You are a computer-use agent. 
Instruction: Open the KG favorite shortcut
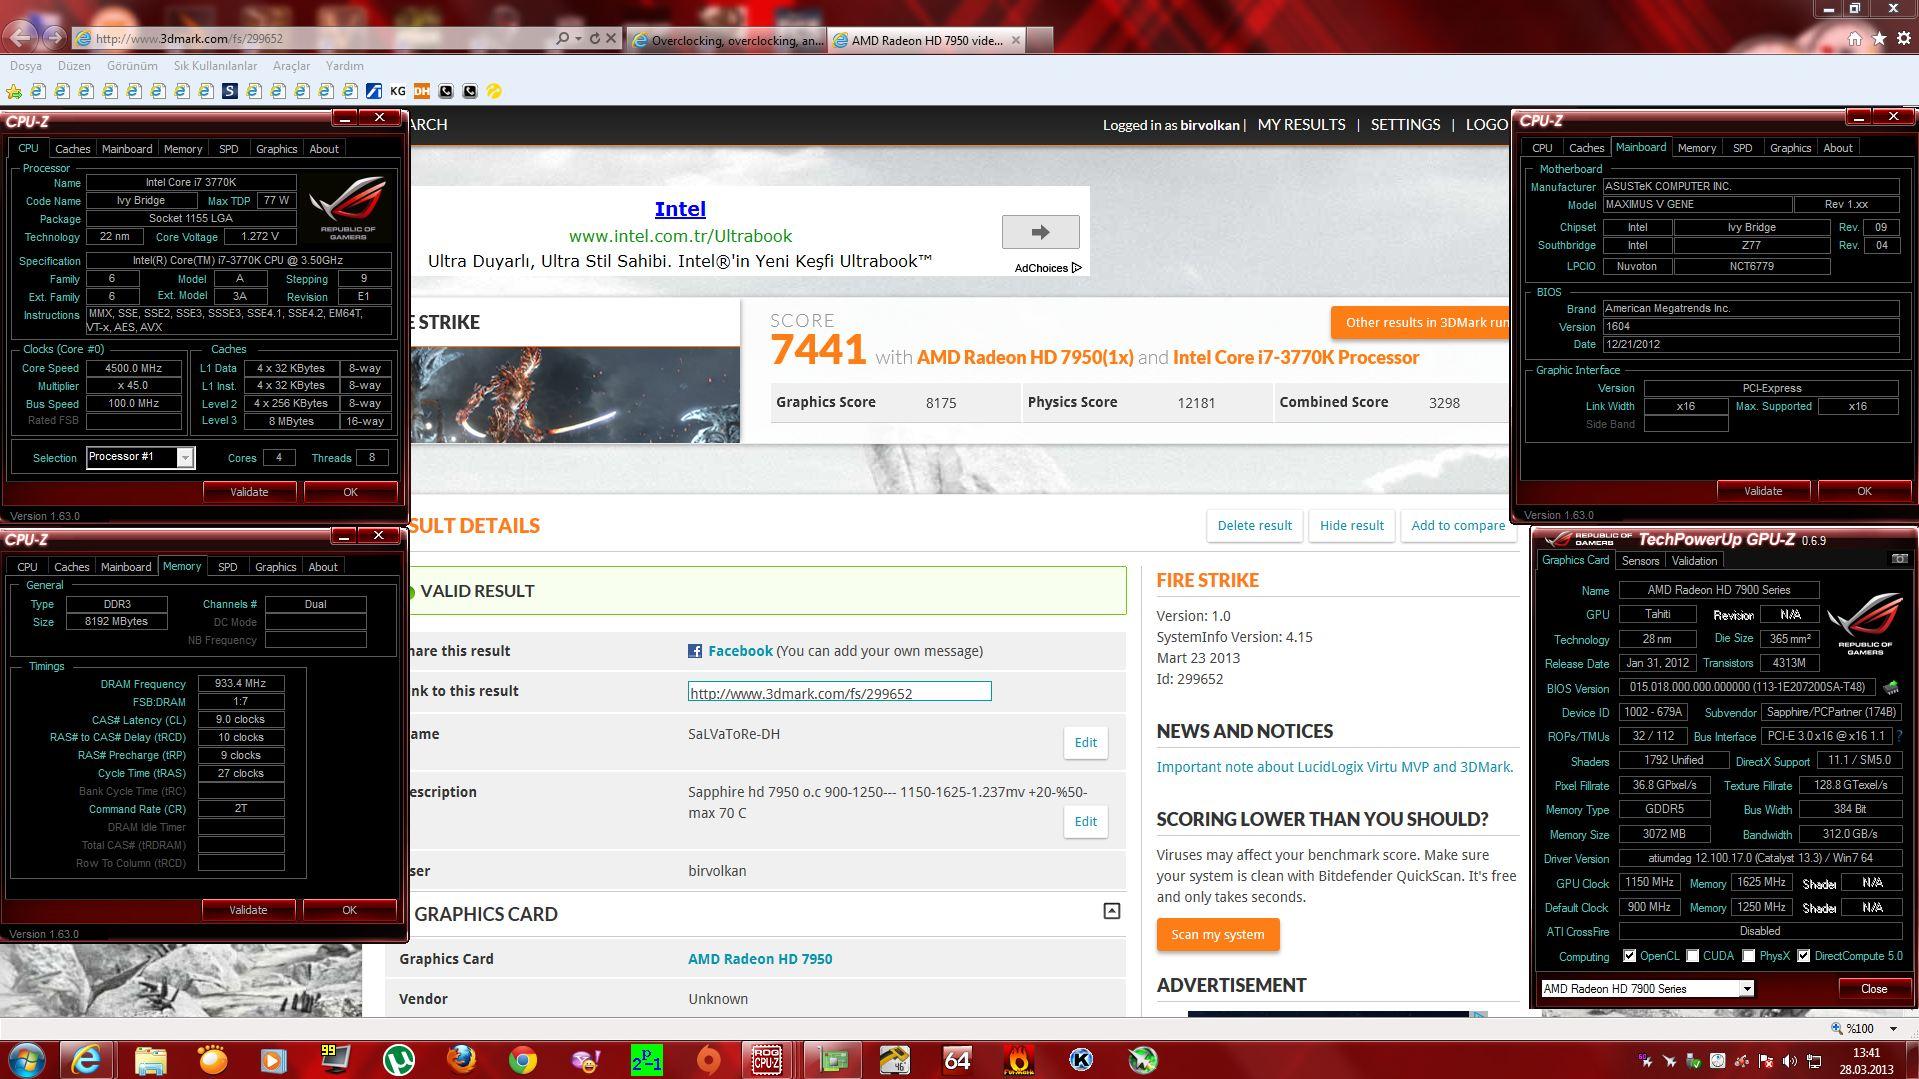click(x=398, y=91)
